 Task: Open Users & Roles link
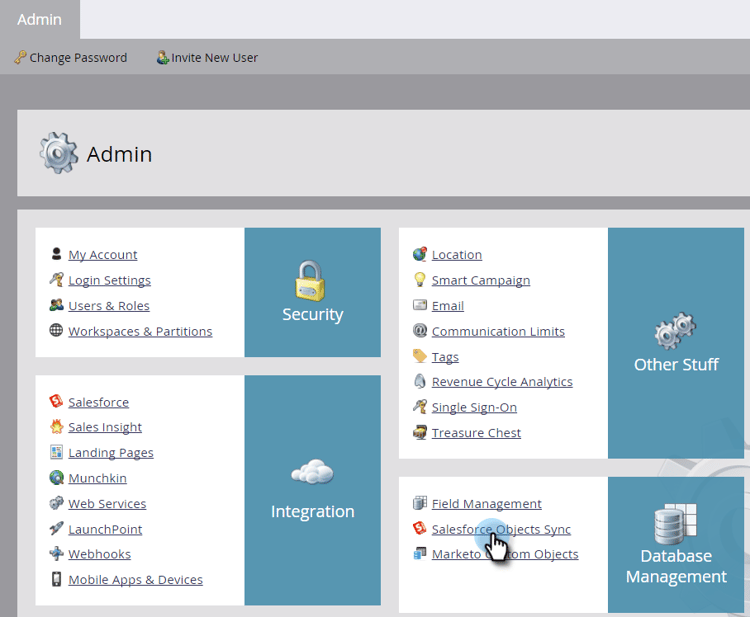coord(109,306)
